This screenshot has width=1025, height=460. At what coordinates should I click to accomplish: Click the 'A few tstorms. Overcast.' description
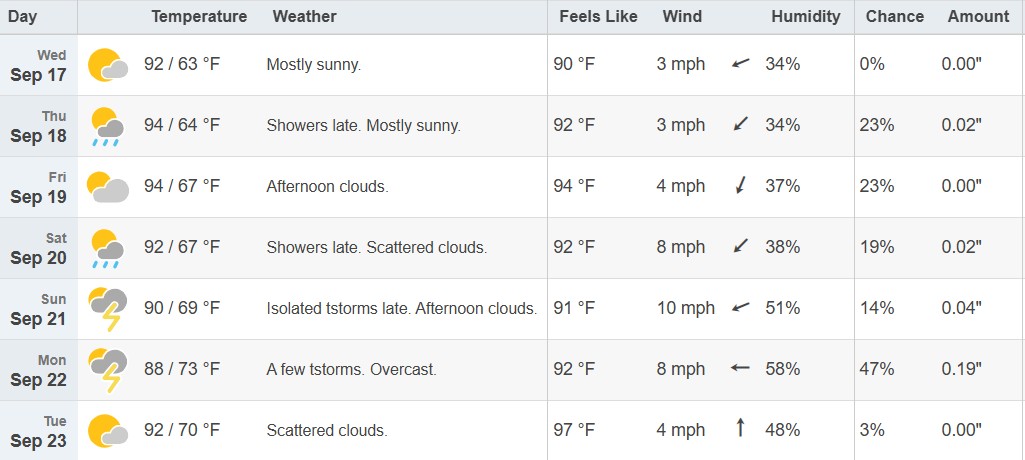click(x=351, y=370)
